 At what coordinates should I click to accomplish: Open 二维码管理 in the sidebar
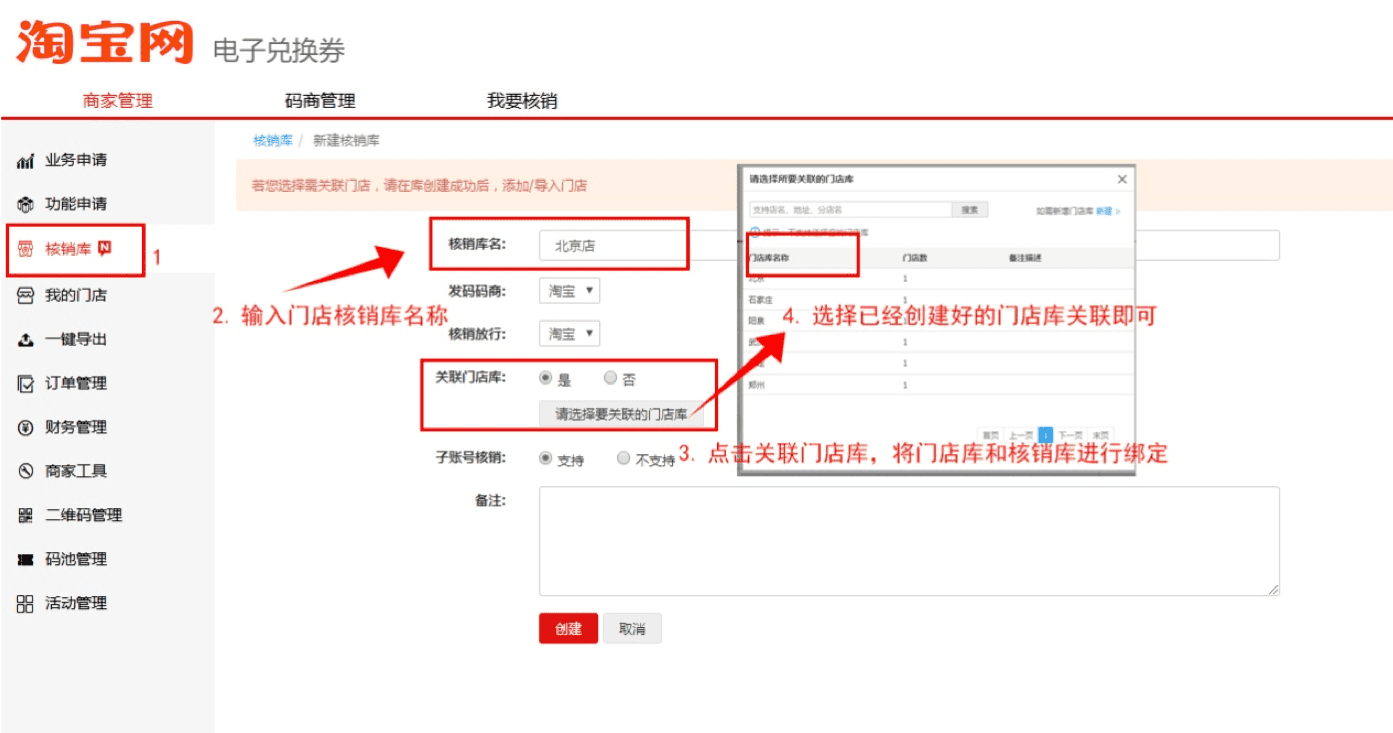[84, 515]
